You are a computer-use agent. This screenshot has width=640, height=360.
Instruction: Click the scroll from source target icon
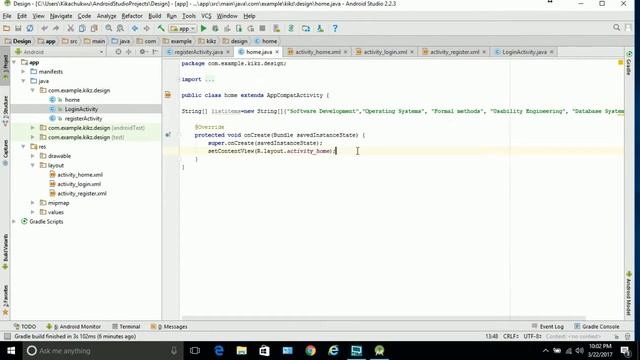118,52
